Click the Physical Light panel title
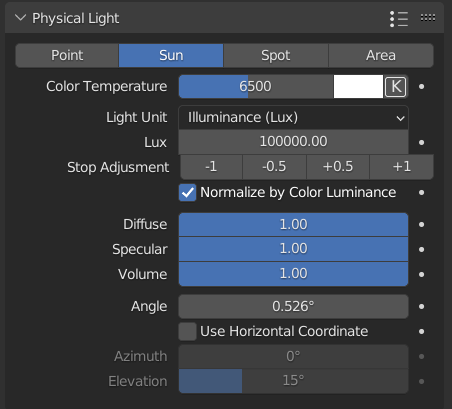This screenshot has height=409, width=452. (75, 18)
